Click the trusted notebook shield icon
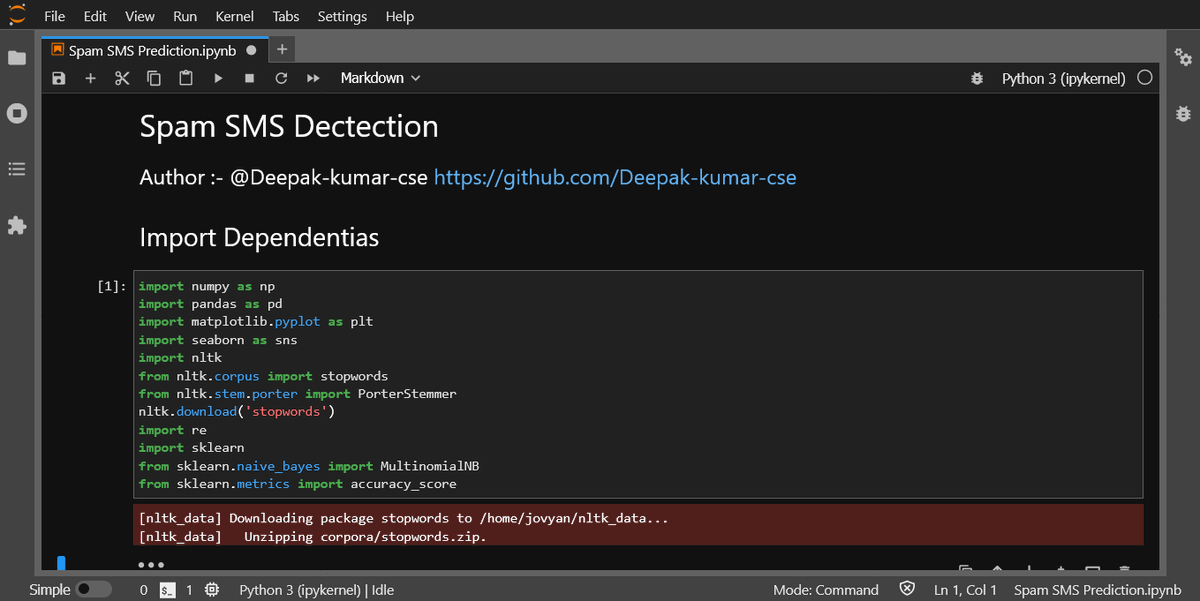 coord(907,590)
